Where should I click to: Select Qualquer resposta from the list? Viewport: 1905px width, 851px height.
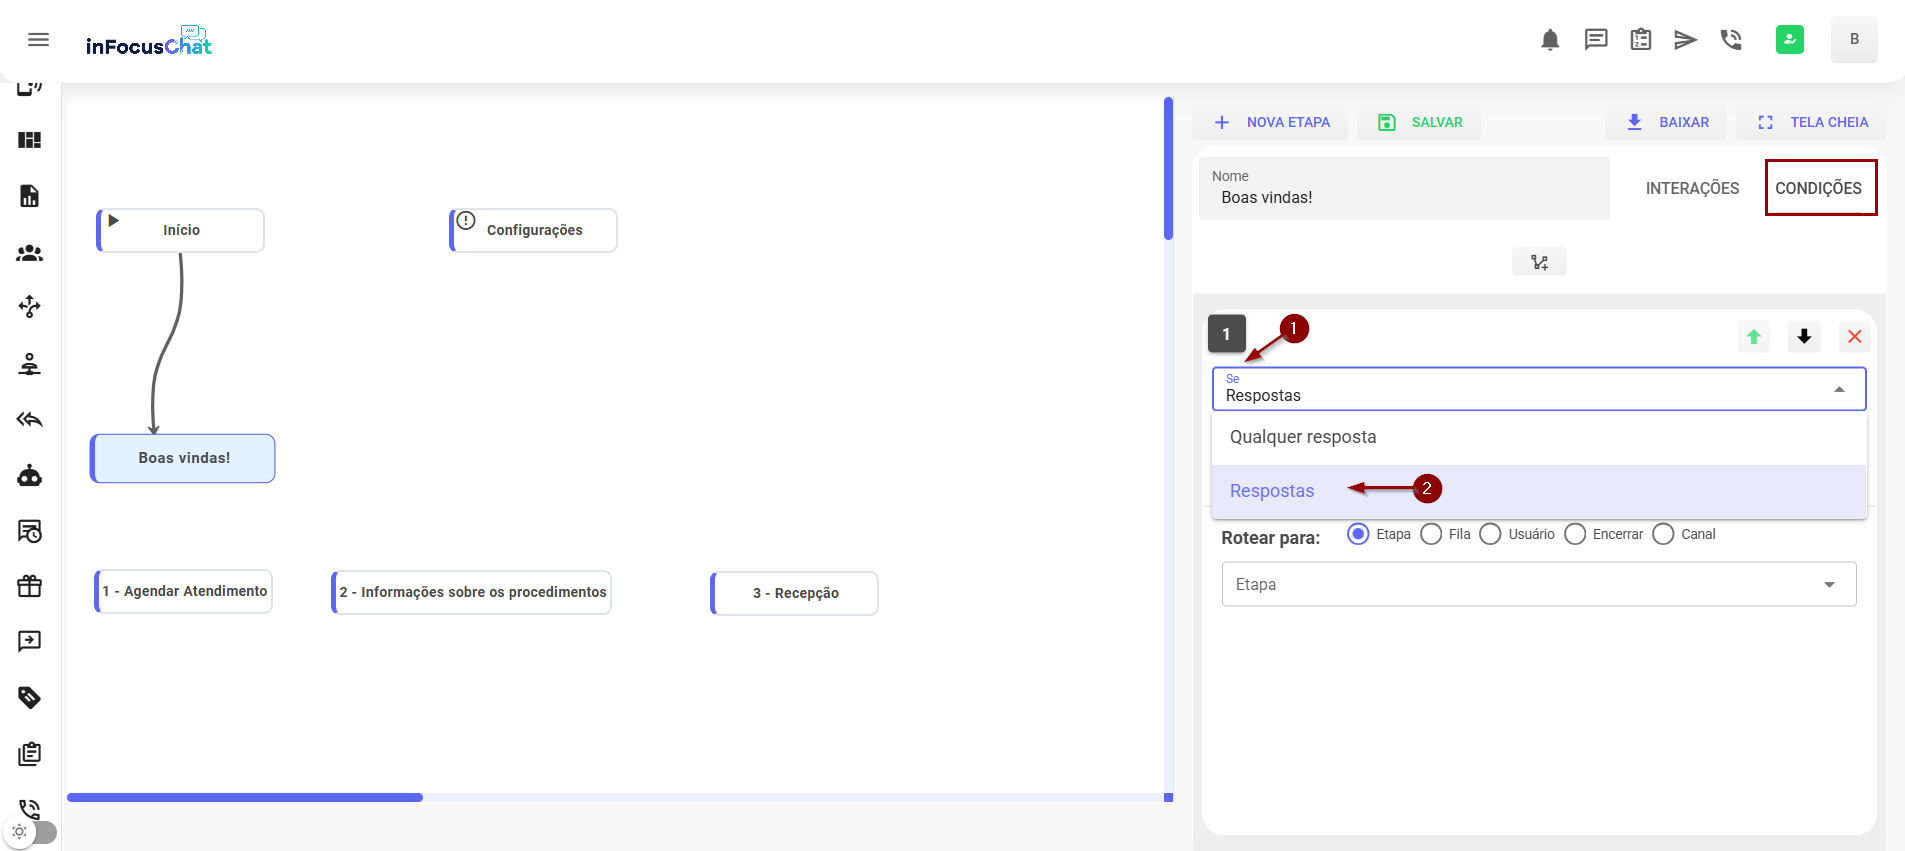[x=1303, y=437]
